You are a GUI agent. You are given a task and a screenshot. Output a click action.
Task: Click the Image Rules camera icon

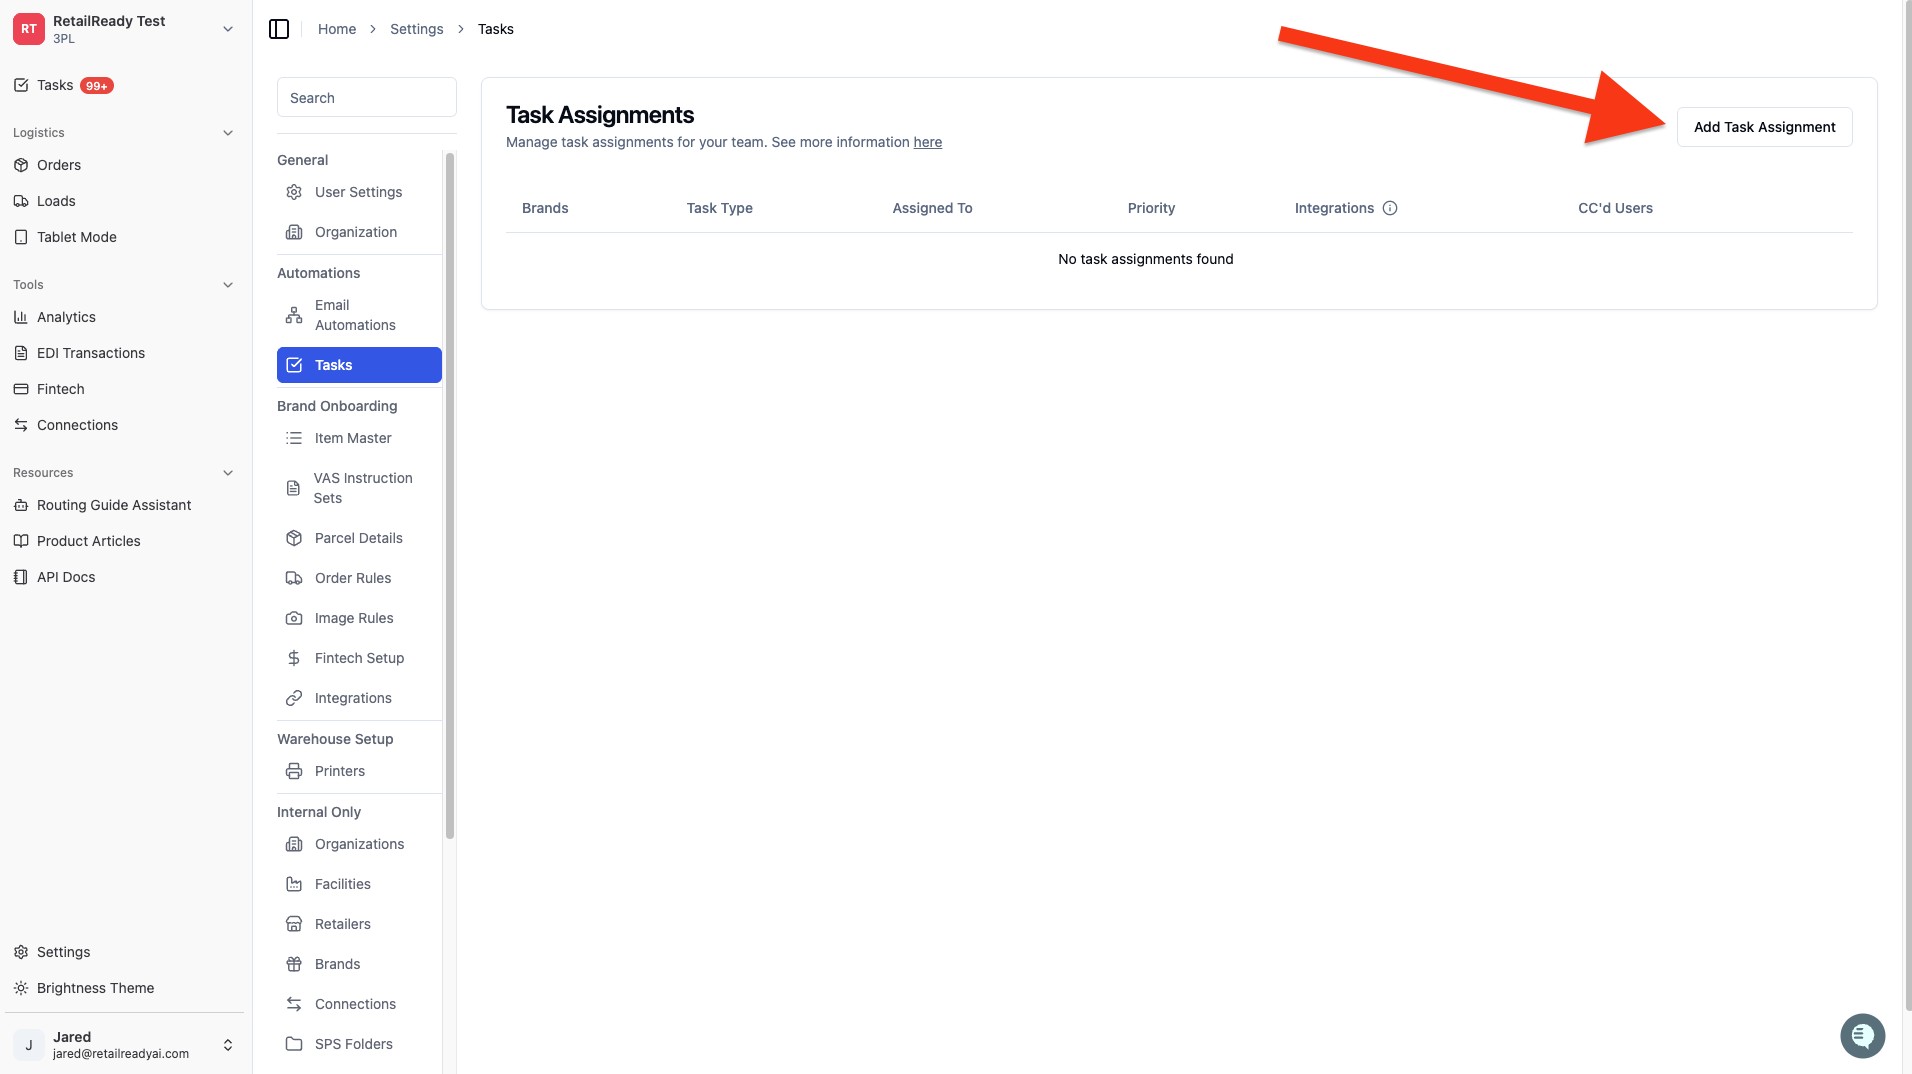click(x=294, y=618)
